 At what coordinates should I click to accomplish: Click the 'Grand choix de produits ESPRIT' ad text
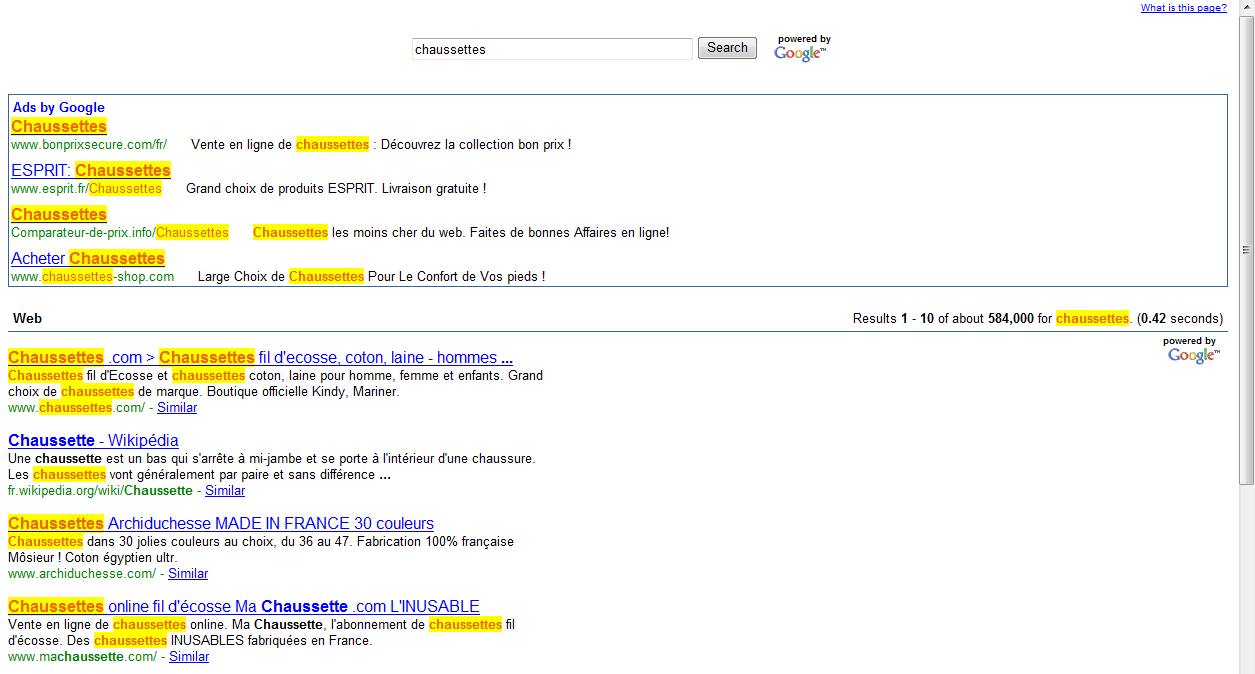336,189
